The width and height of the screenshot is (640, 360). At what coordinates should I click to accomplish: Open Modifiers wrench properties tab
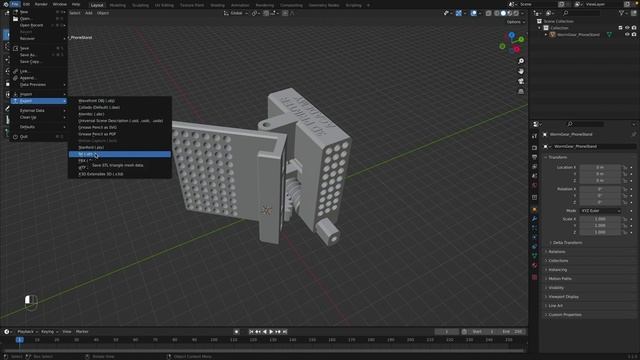534,219
